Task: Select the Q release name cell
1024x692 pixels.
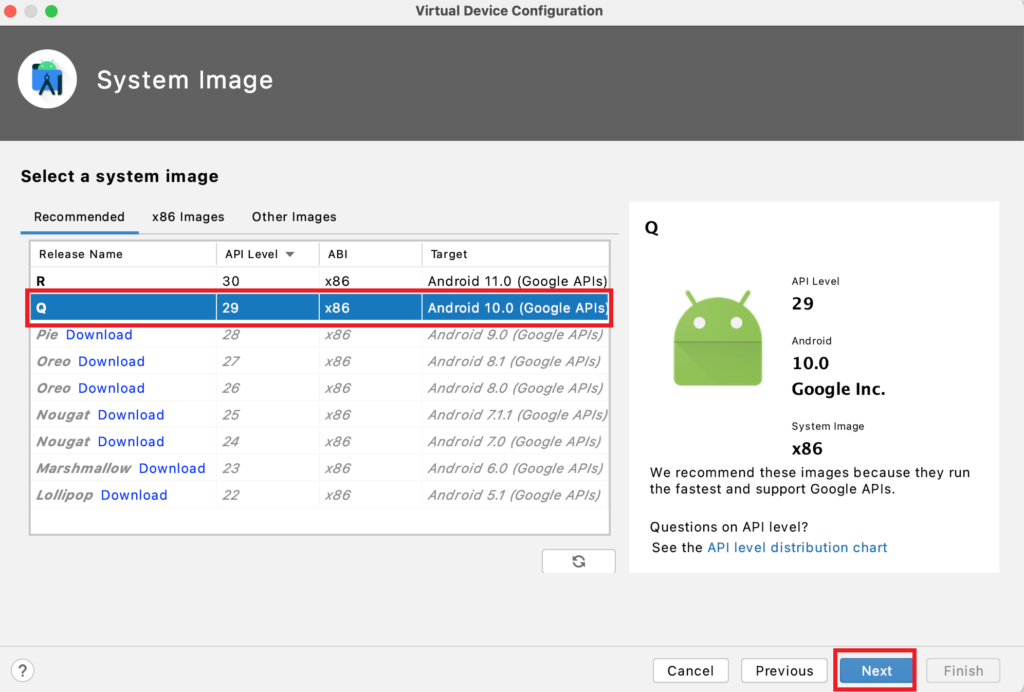Action: [x=123, y=307]
